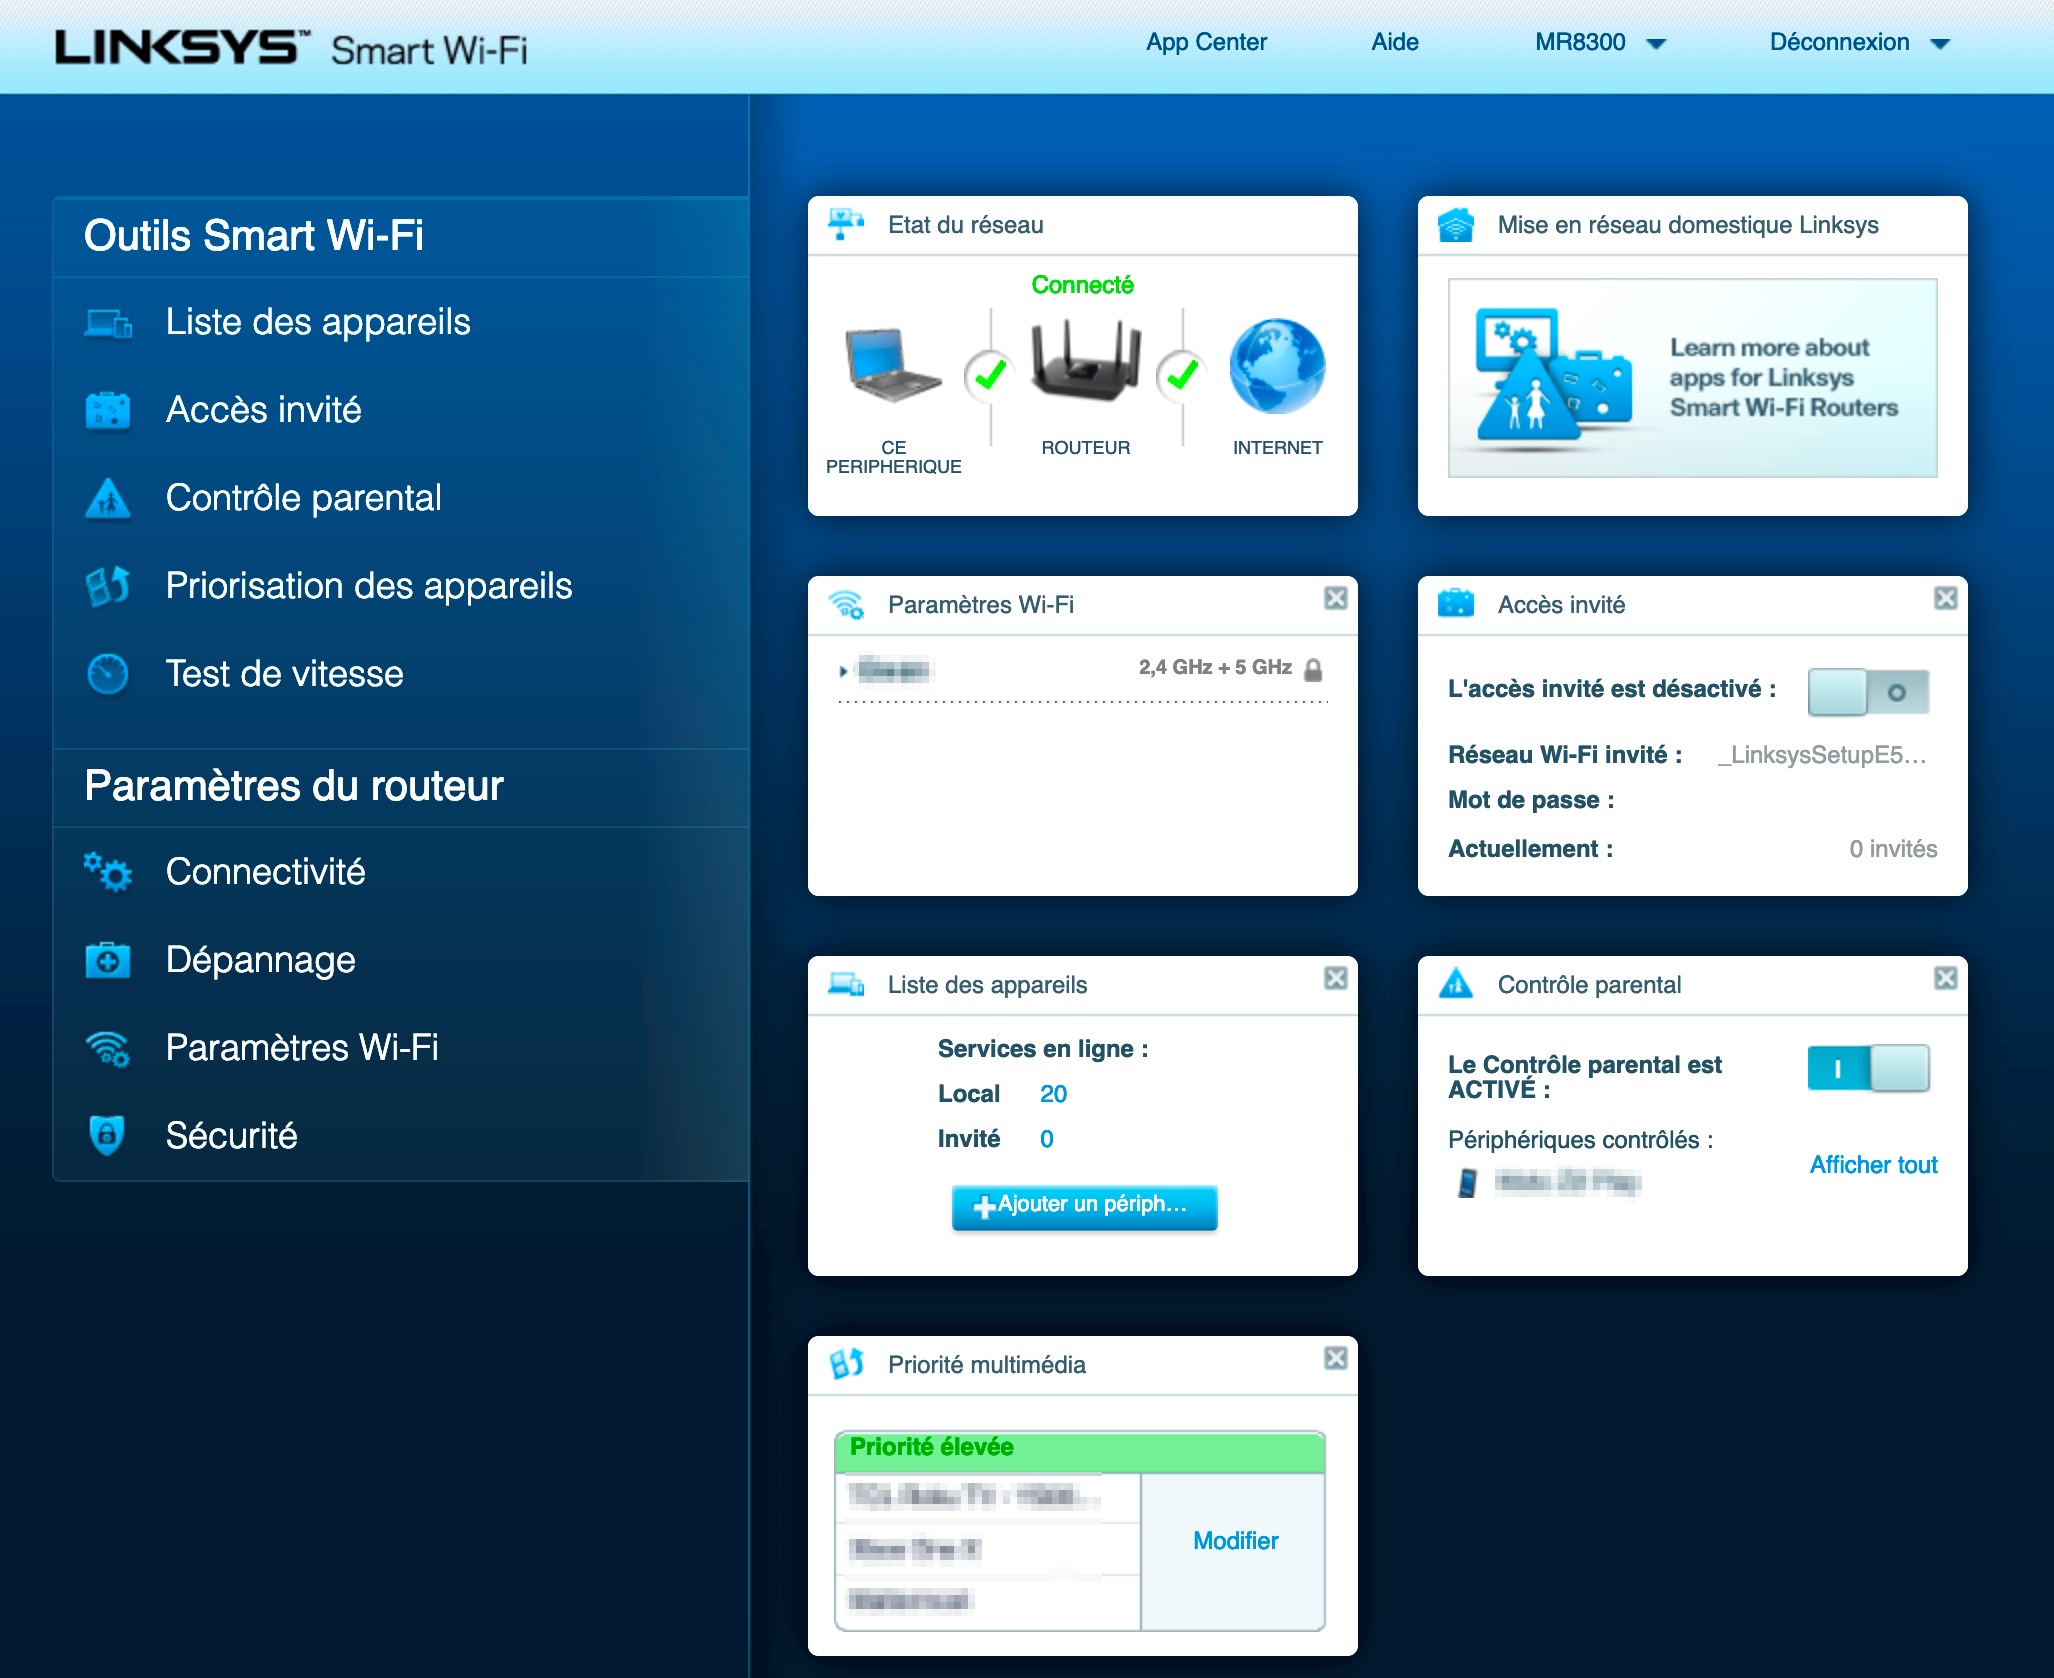
Task: Expand the Déconnexion dropdown arrow
Action: click(1940, 44)
